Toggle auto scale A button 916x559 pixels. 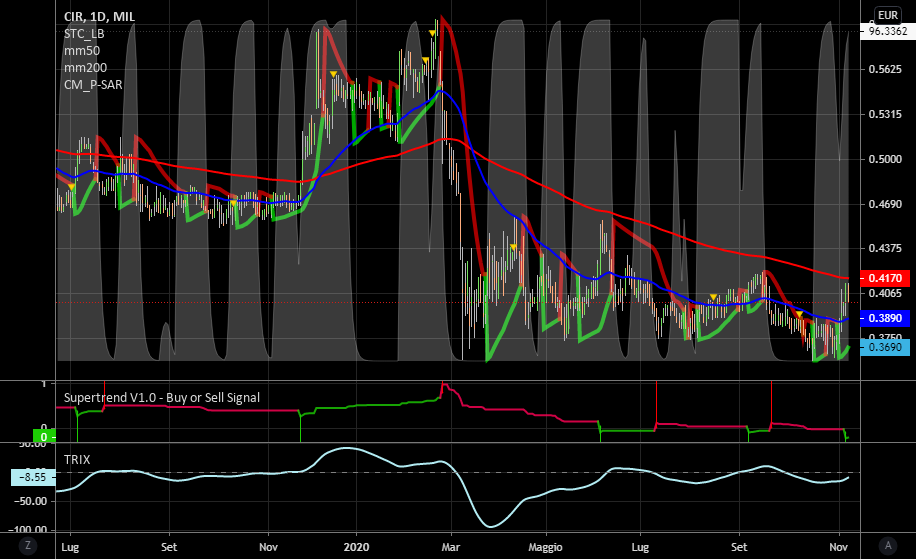[888, 546]
